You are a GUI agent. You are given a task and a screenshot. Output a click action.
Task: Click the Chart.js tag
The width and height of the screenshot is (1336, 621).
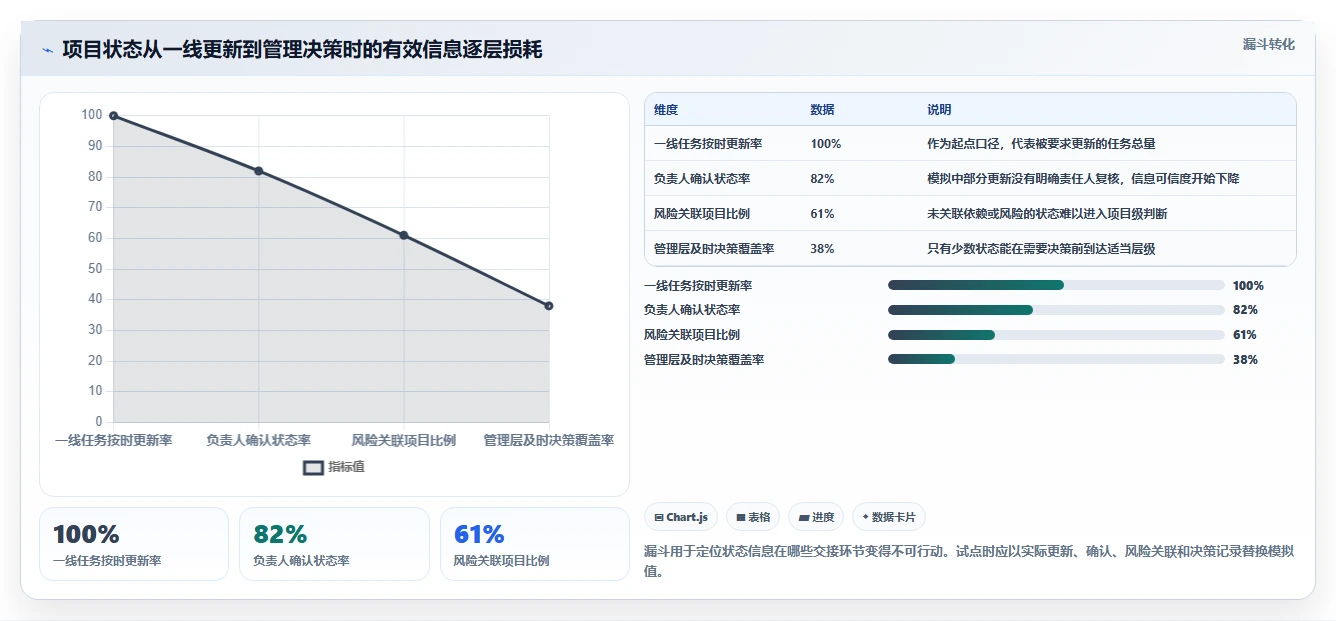[x=681, y=517]
